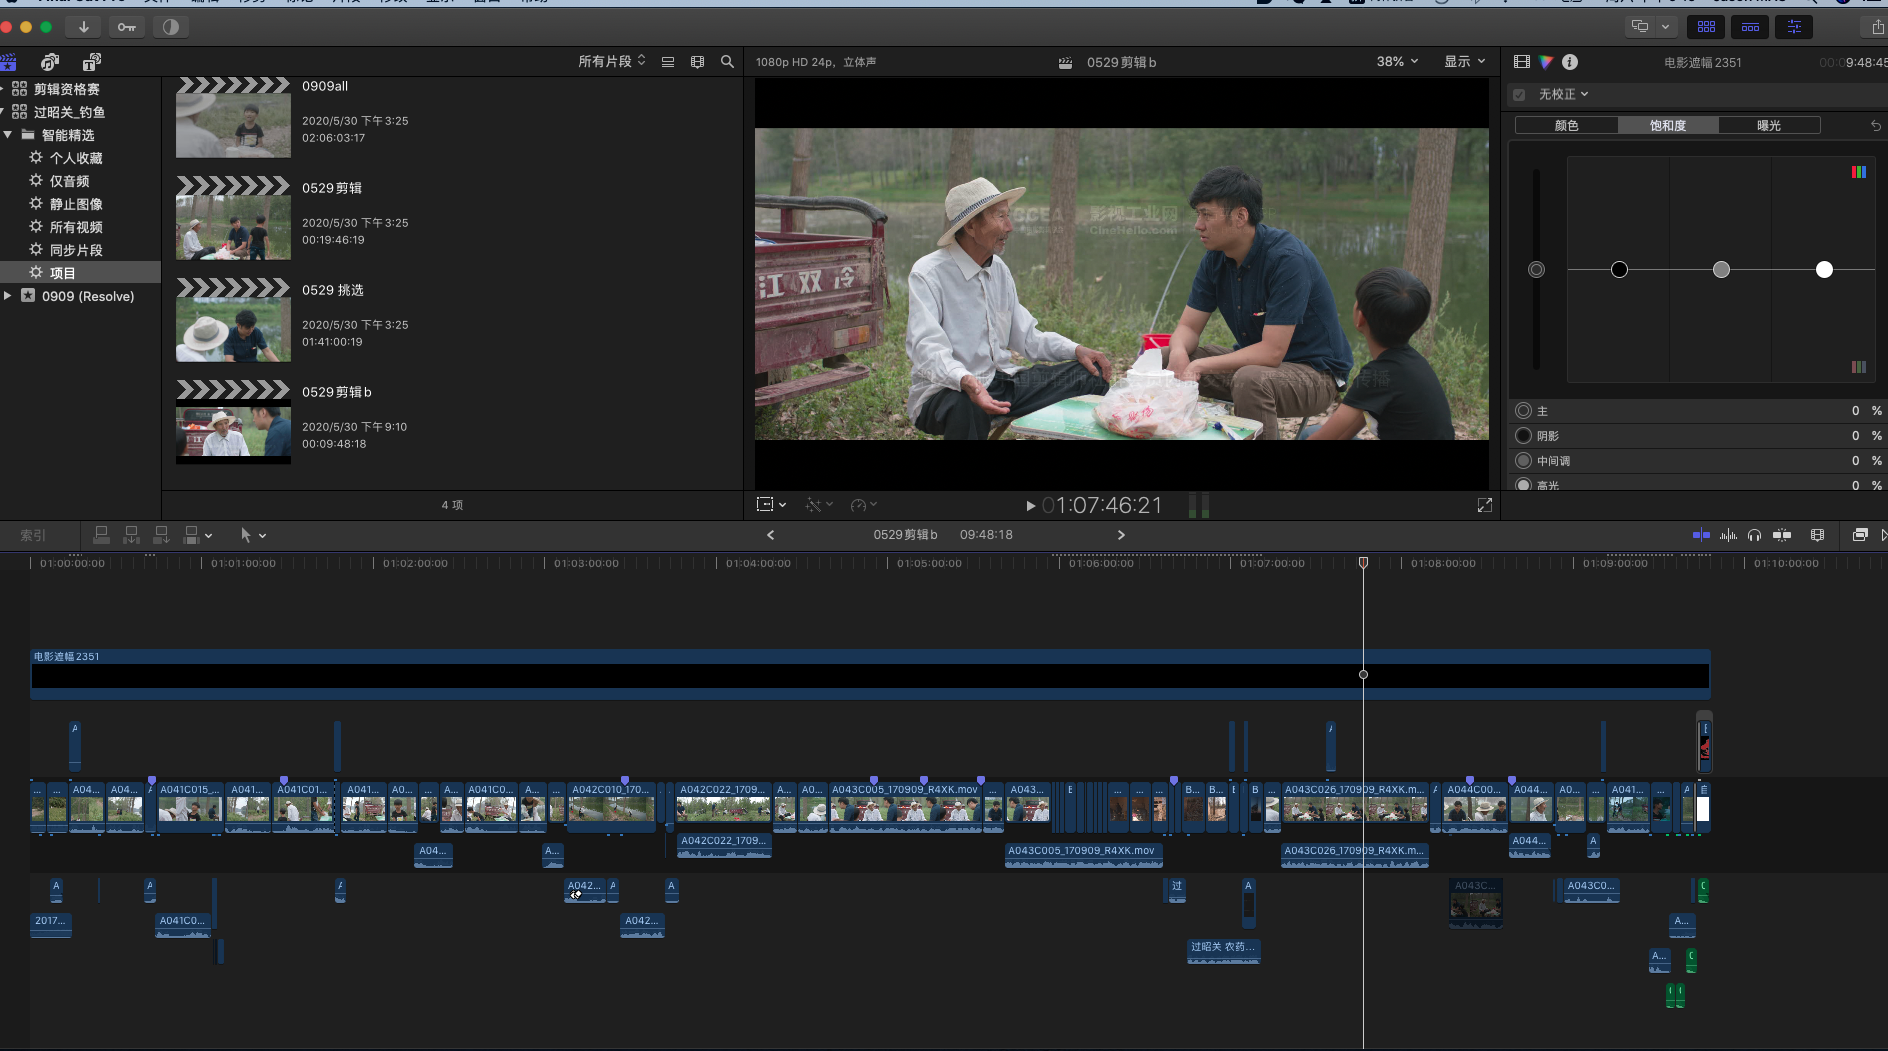Switch to the 曝光 tab
Screen dimensions: 1888x1051
pos(1768,126)
